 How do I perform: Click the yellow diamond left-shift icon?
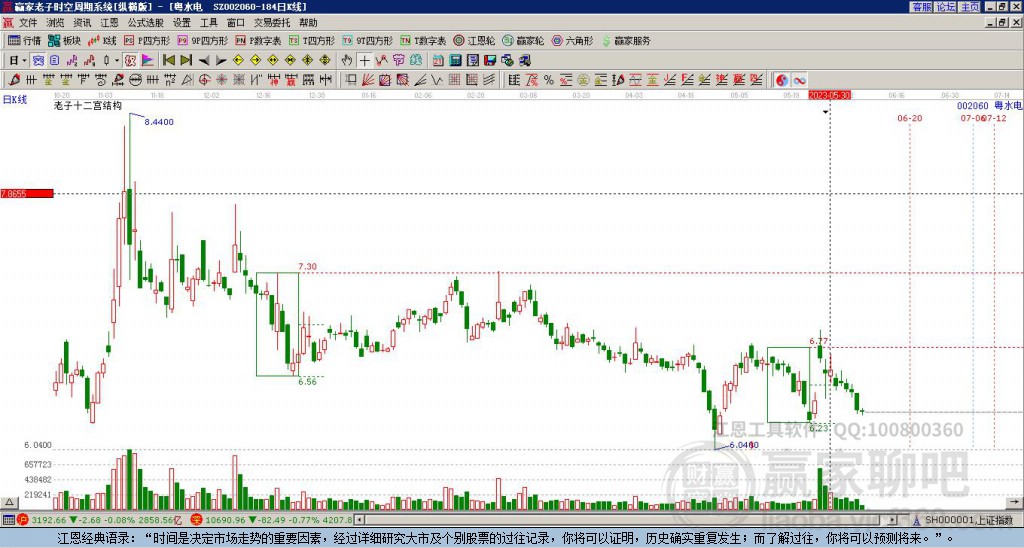(x=238, y=60)
